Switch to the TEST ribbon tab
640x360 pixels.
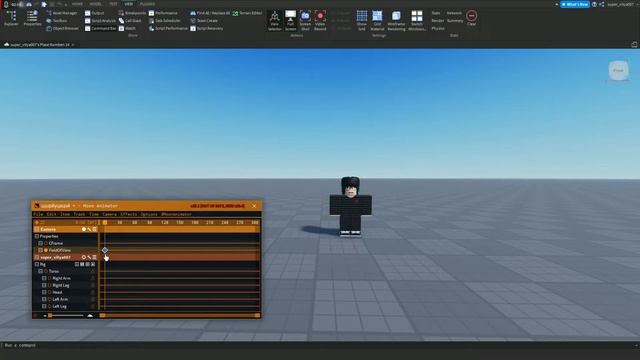tap(113, 4)
